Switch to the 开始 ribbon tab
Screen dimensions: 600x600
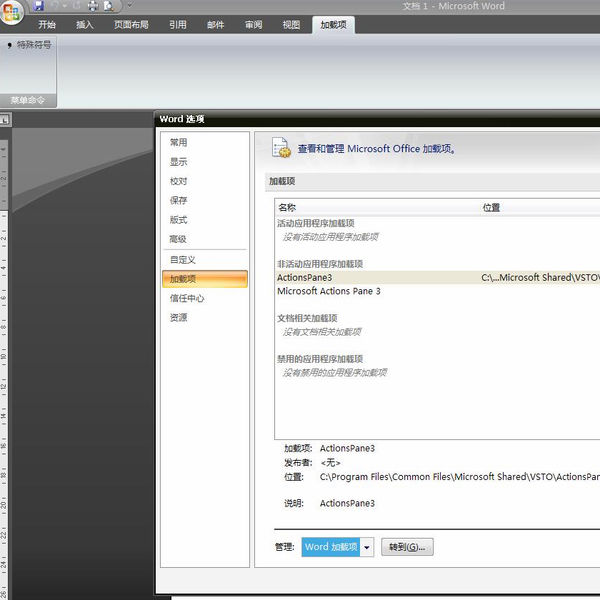tap(47, 25)
